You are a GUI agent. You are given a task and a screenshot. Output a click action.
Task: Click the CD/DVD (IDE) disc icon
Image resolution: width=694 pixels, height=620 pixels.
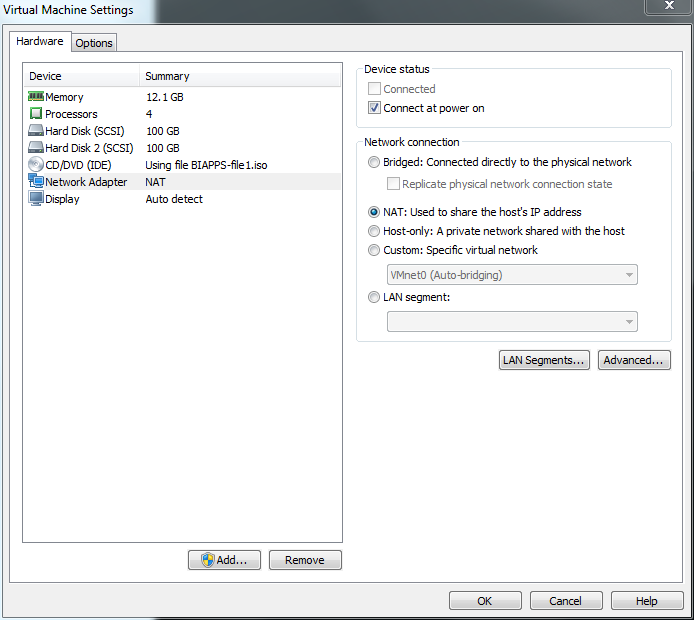click(x=36, y=165)
